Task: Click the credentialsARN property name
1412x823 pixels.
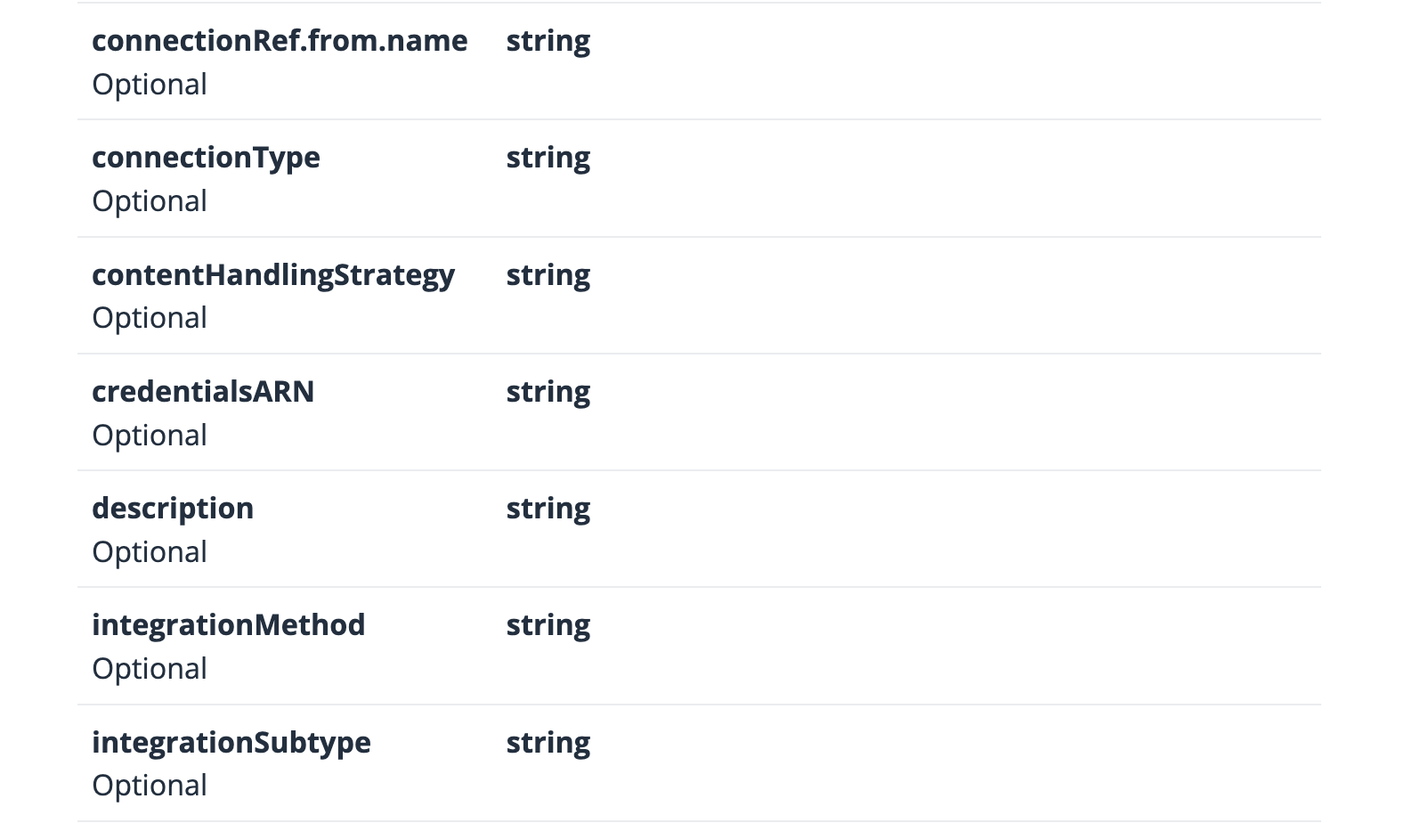Action: click(x=203, y=392)
